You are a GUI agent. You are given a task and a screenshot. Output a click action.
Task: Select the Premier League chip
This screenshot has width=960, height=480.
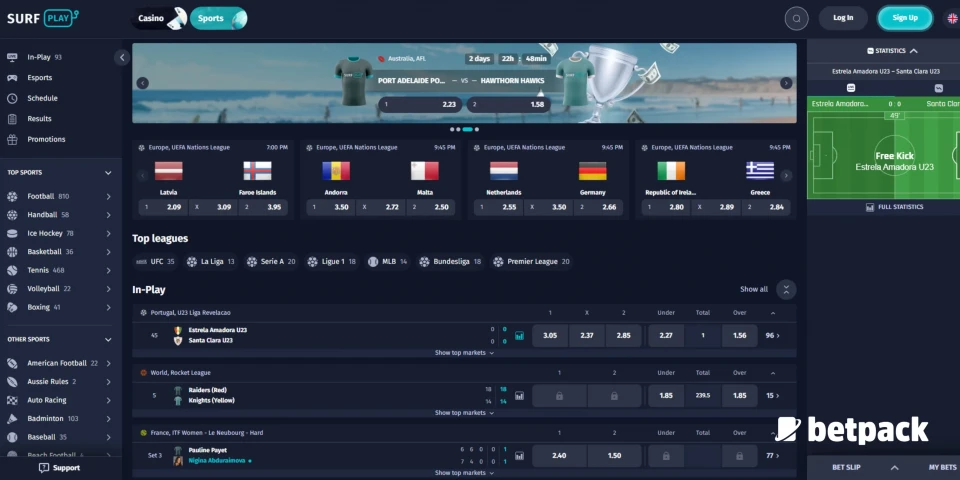click(x=531, y=261)
